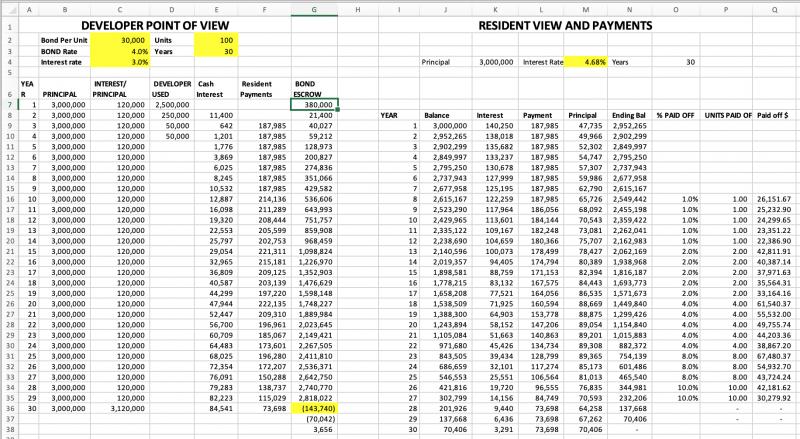Click the Payment column heading
This screenshot has height=439, width=800.
pyautogui.click(x=537, y=115)
